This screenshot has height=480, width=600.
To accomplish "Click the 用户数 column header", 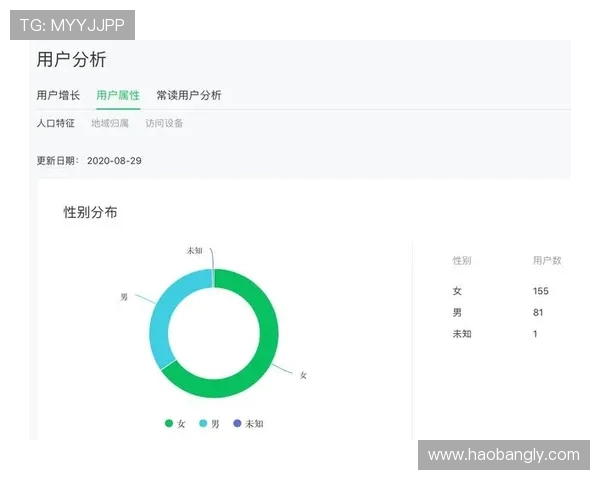I will click(547, 261).
